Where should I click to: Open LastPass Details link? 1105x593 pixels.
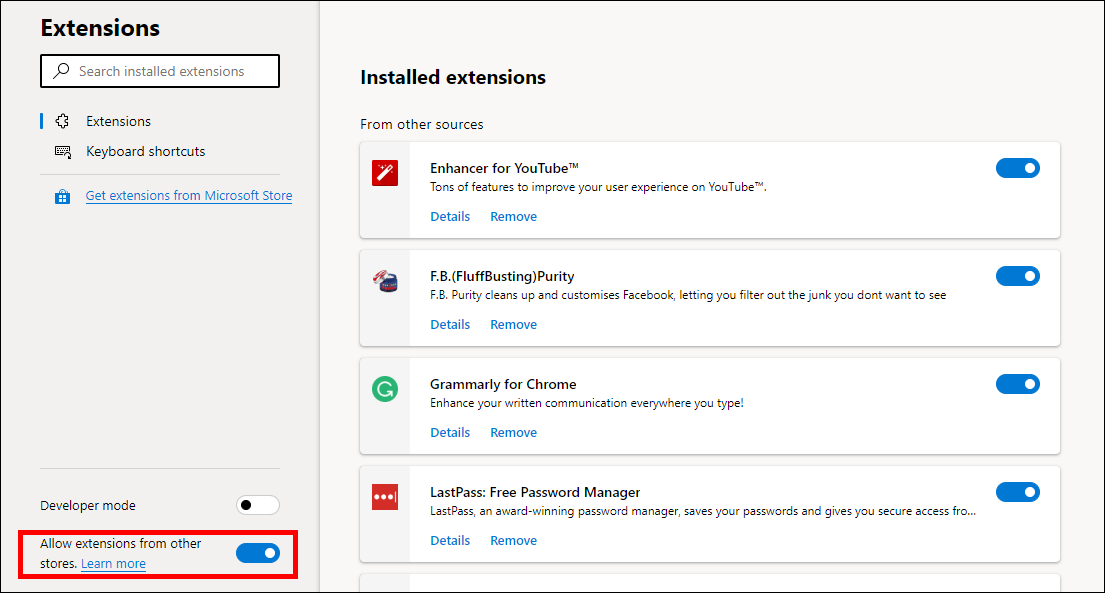click(x=450, y=540)
